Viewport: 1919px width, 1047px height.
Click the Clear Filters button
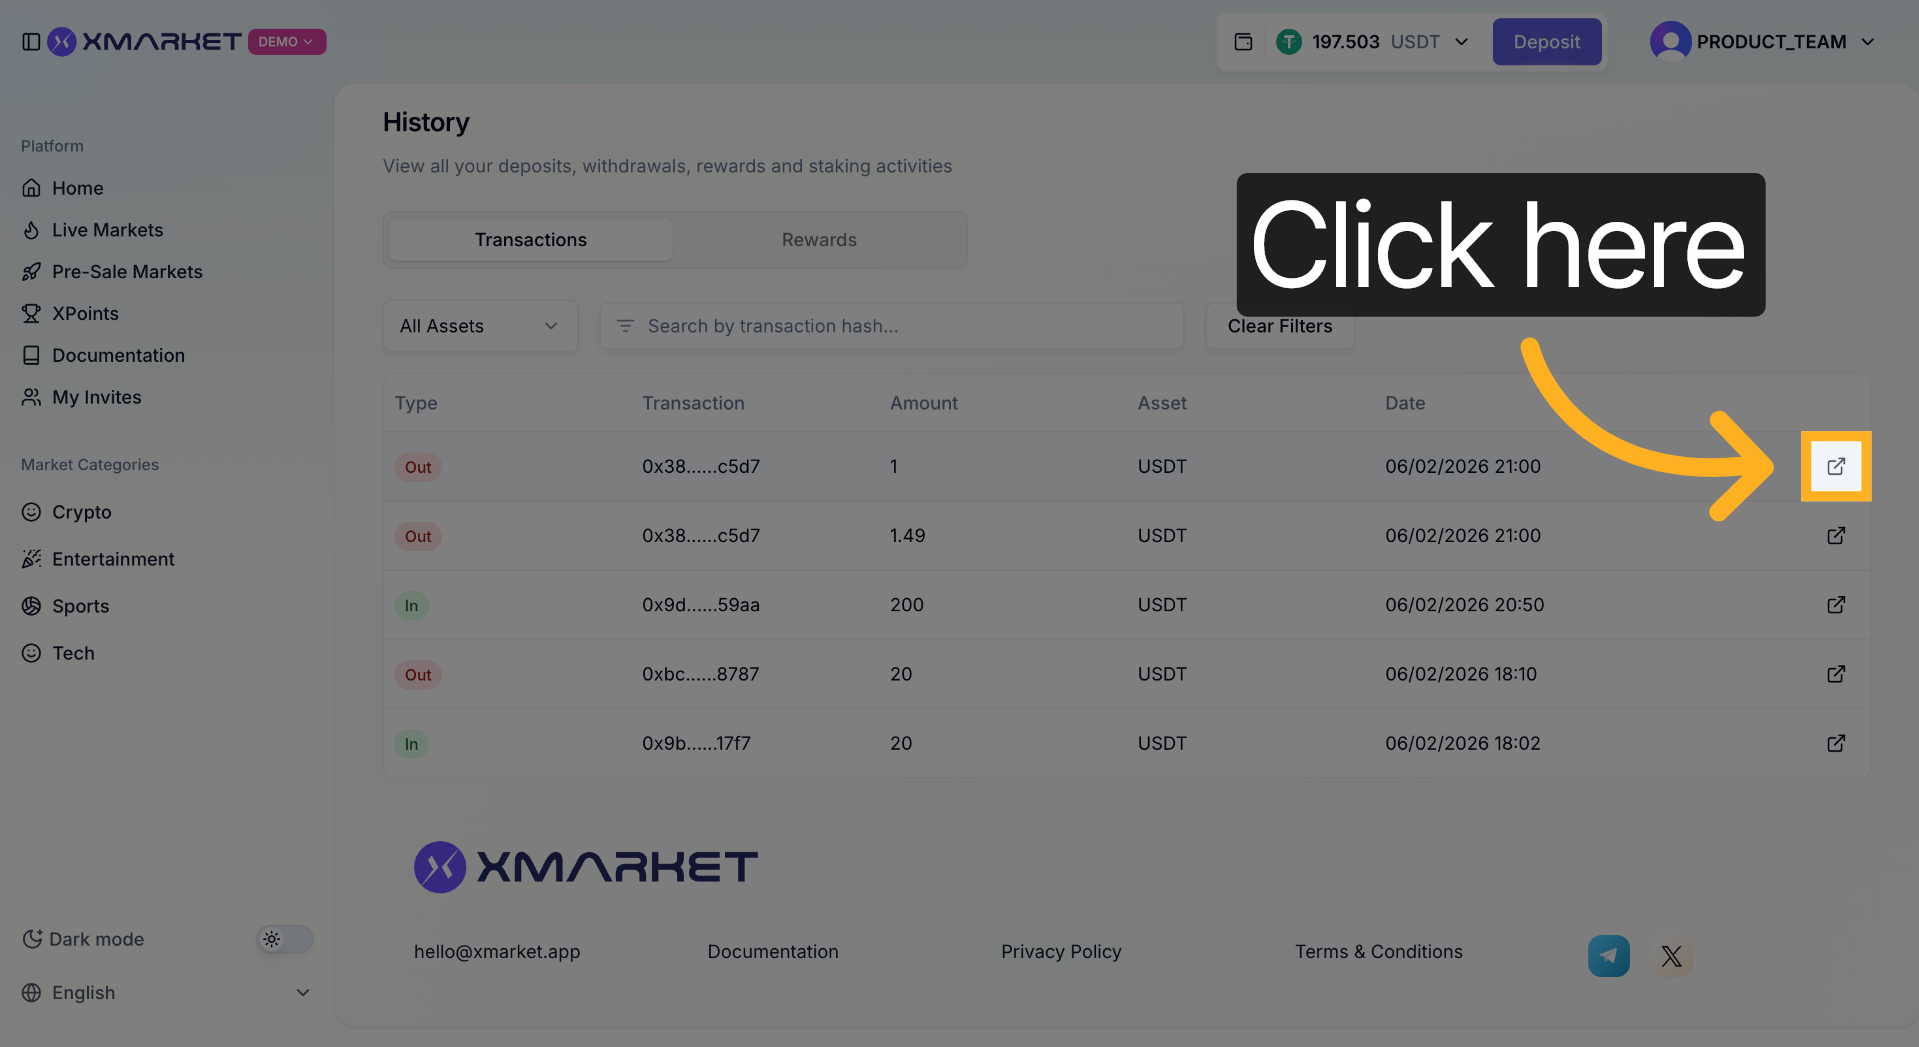coord(1279,327)
